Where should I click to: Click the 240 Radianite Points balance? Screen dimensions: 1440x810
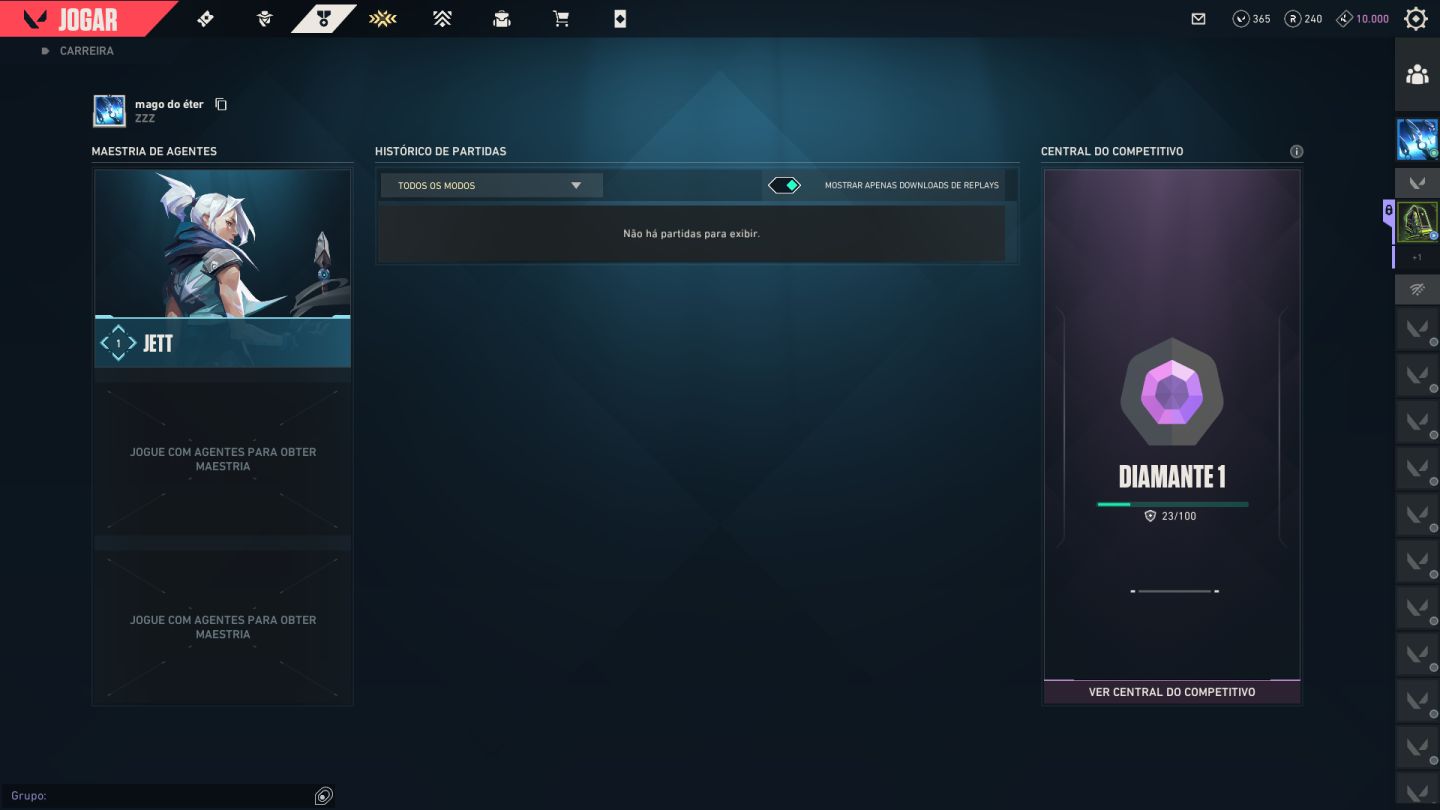[x=1304, y=19]
